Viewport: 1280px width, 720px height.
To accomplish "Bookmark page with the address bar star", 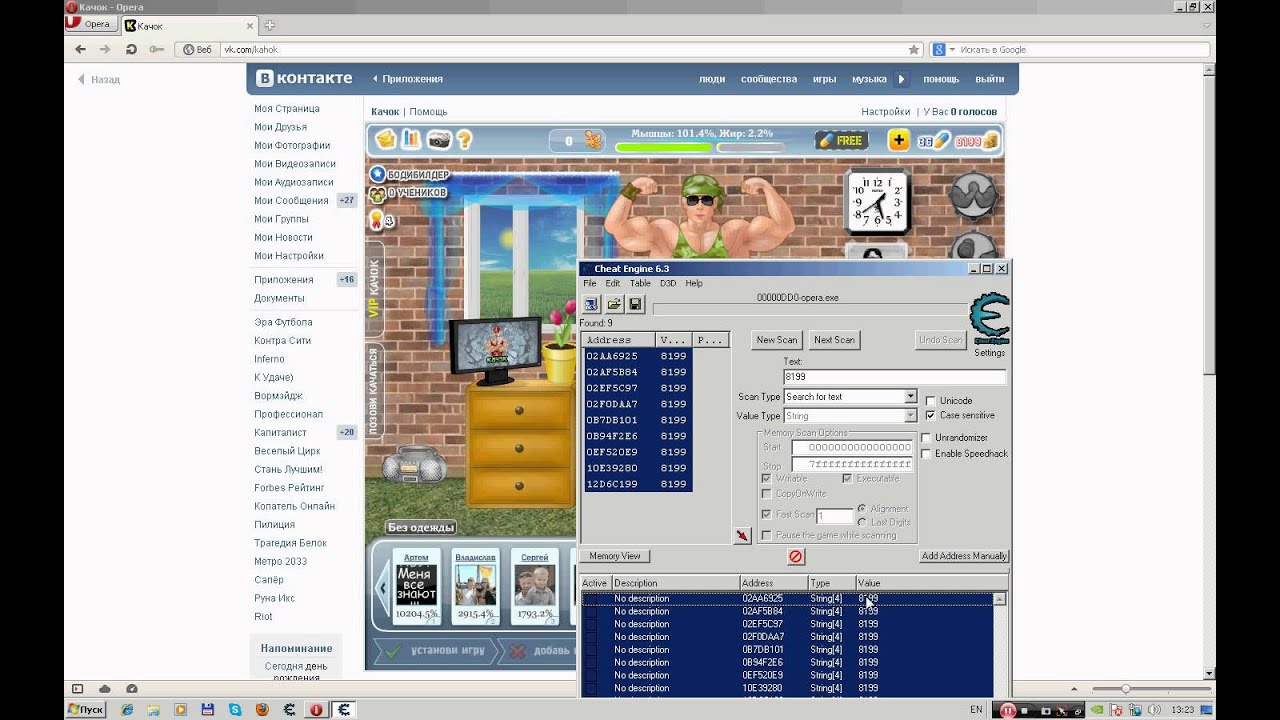I will coord(914,49).
